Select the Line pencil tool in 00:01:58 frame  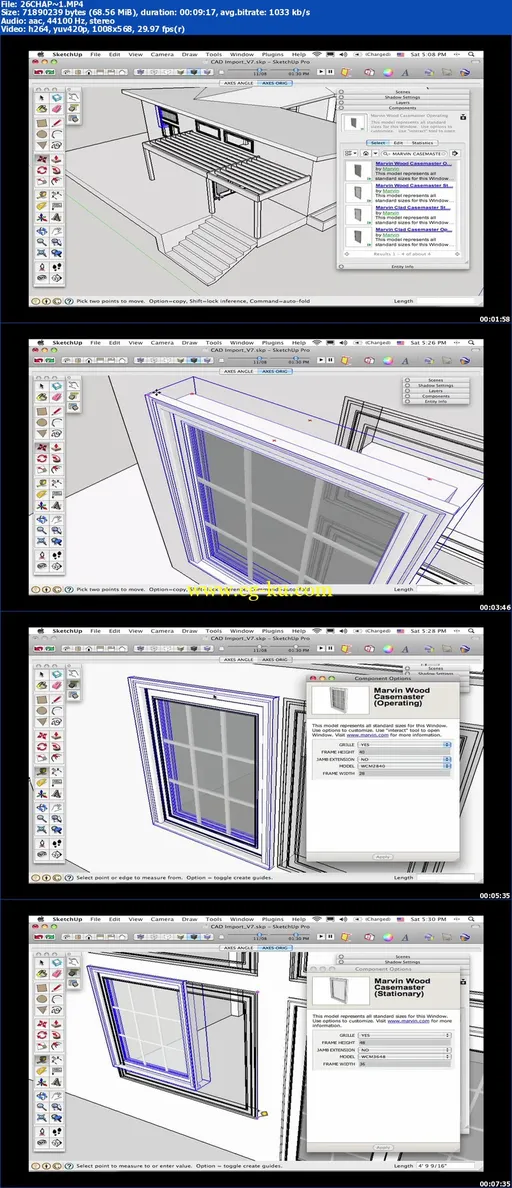[x=57, y=123]
